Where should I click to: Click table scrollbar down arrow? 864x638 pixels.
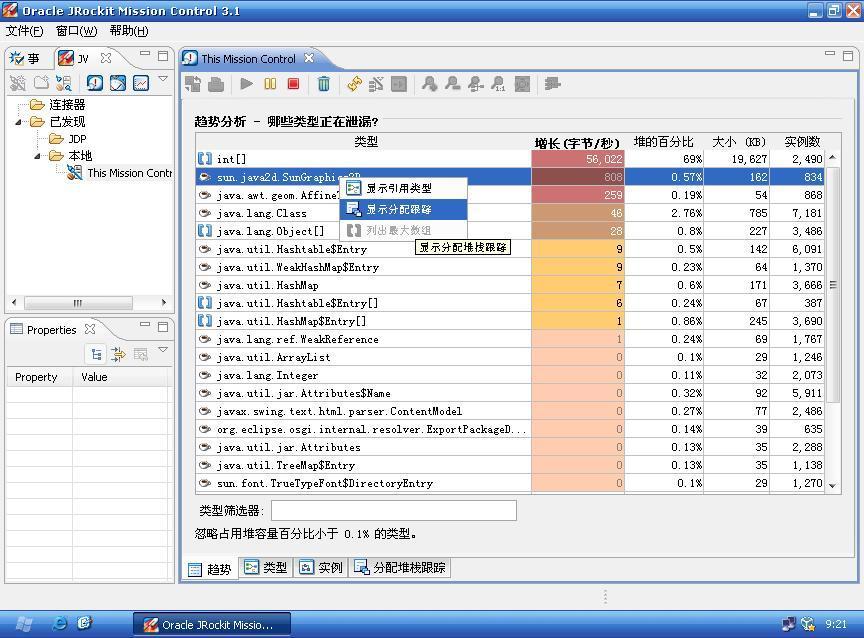832,486
